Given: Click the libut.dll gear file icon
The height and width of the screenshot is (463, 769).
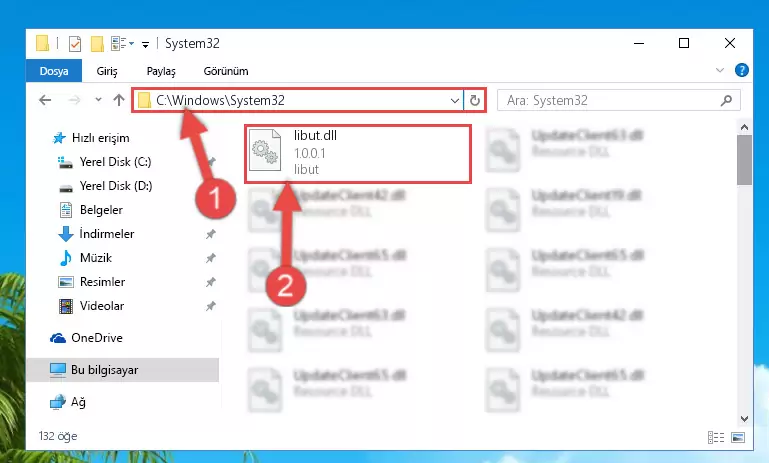Looking at the screenshot, I should point(265,150).
